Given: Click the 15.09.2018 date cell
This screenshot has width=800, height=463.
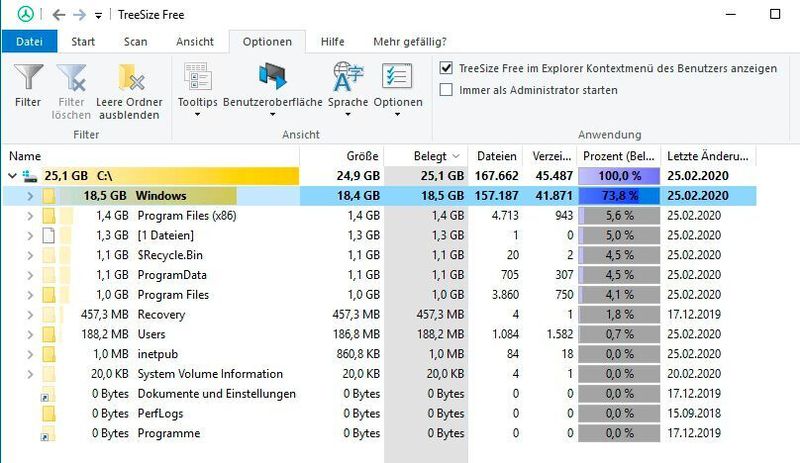Looking at the screenshot, I should click(694, 413).
